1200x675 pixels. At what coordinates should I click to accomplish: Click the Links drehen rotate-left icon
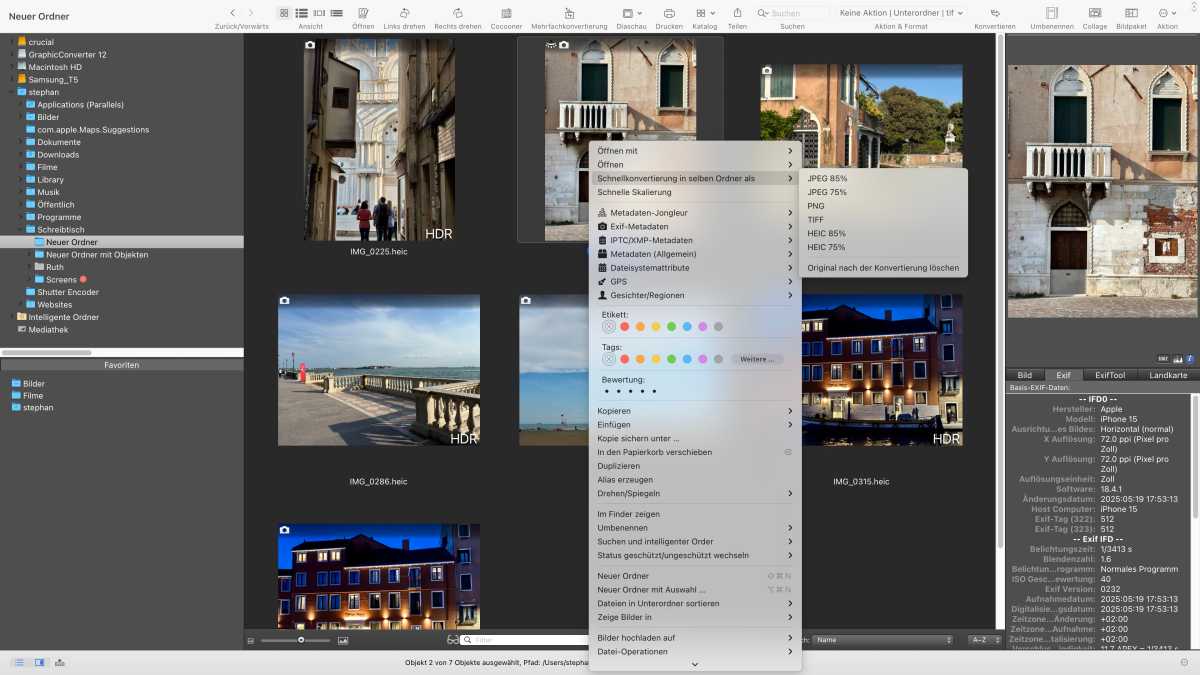coord(404,13)
